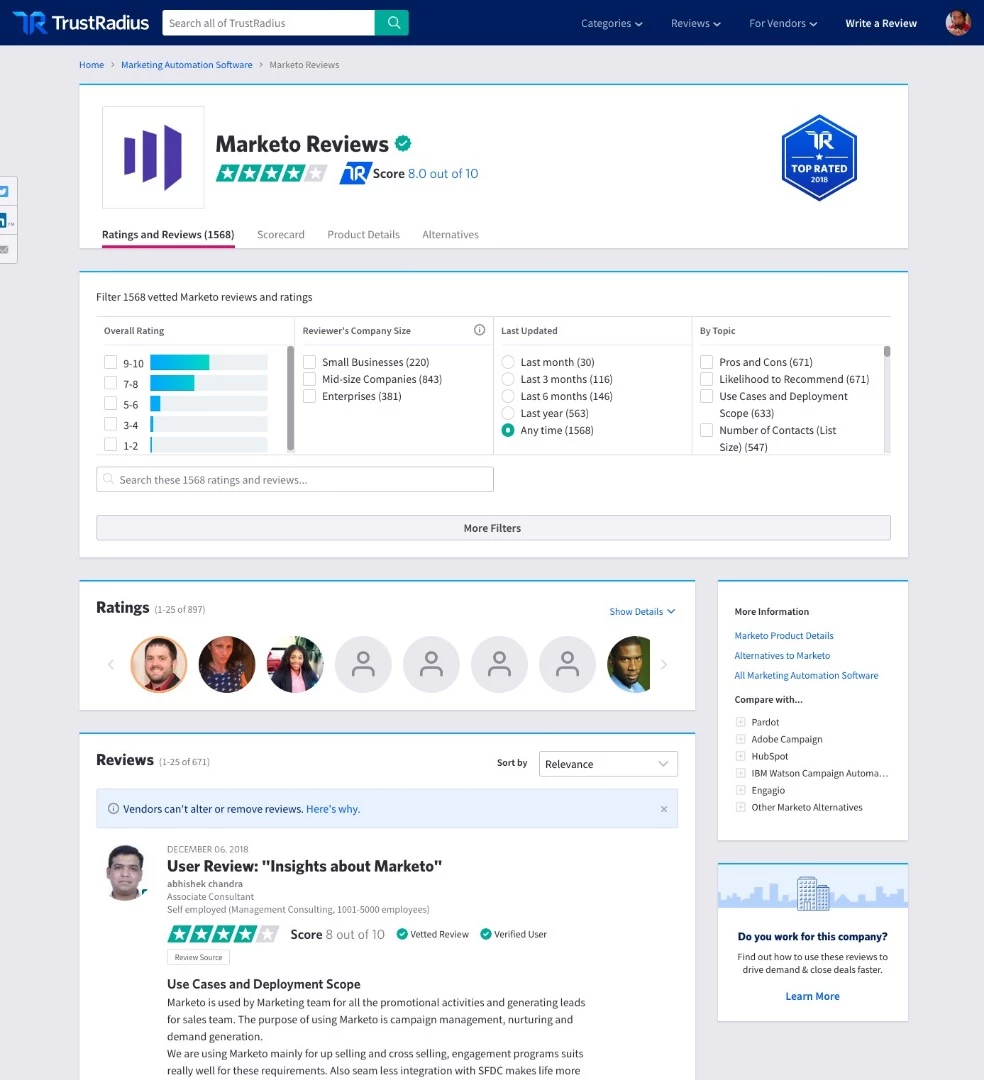Screen dimensions: 984x1080
Task: Click the Review Source button
Action: pos(198,957)
